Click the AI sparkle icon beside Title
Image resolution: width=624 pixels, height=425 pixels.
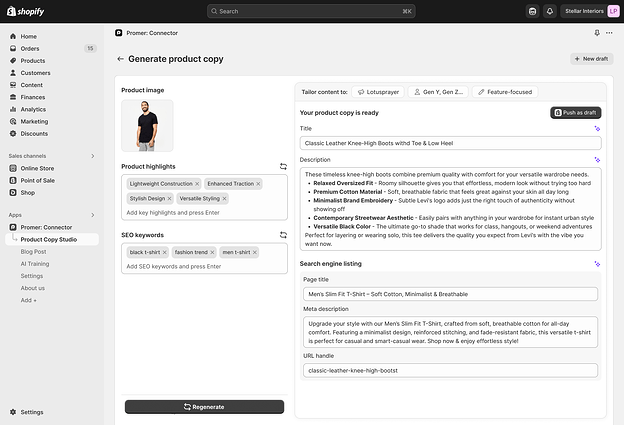point(597,129)
